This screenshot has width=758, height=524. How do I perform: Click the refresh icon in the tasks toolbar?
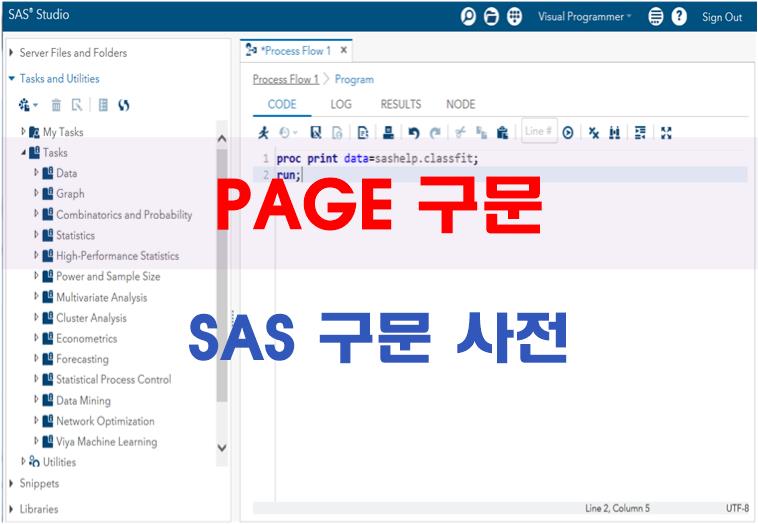pos(124,104)
